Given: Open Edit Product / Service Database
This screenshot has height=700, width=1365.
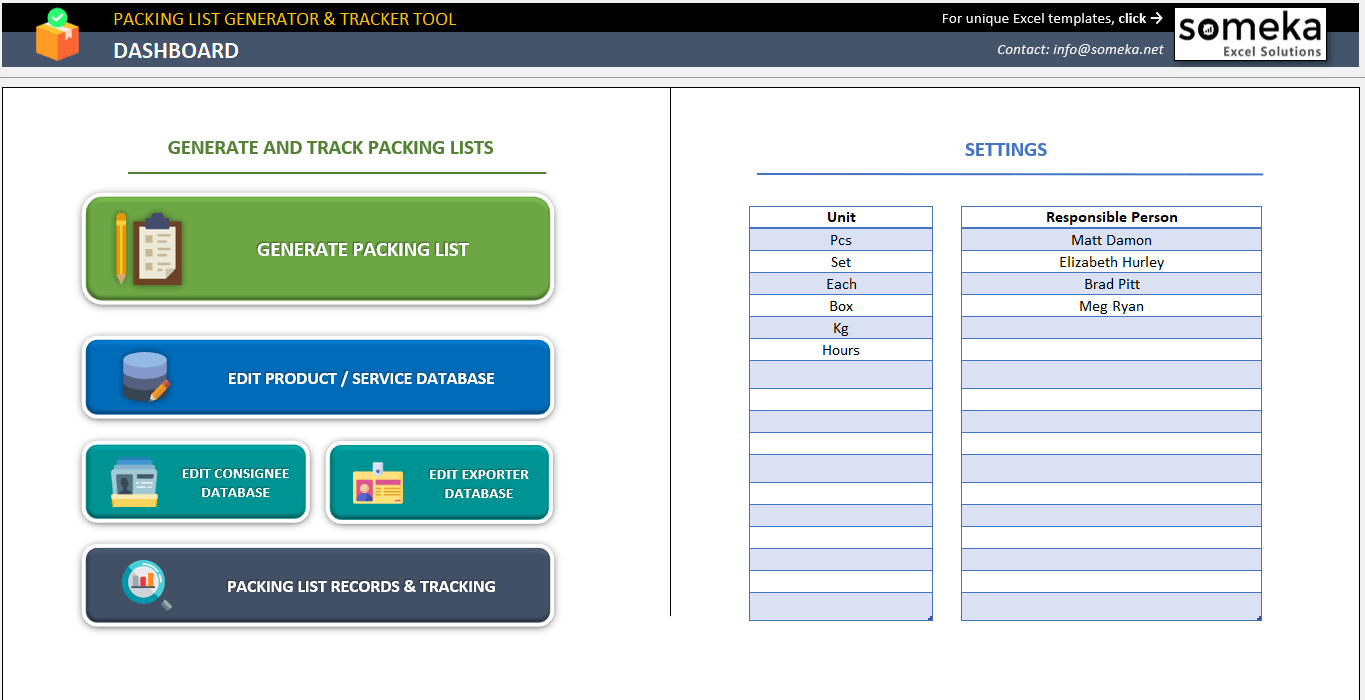Looking at the screenshot, I should pyautogui.click(x=363, y=378).
